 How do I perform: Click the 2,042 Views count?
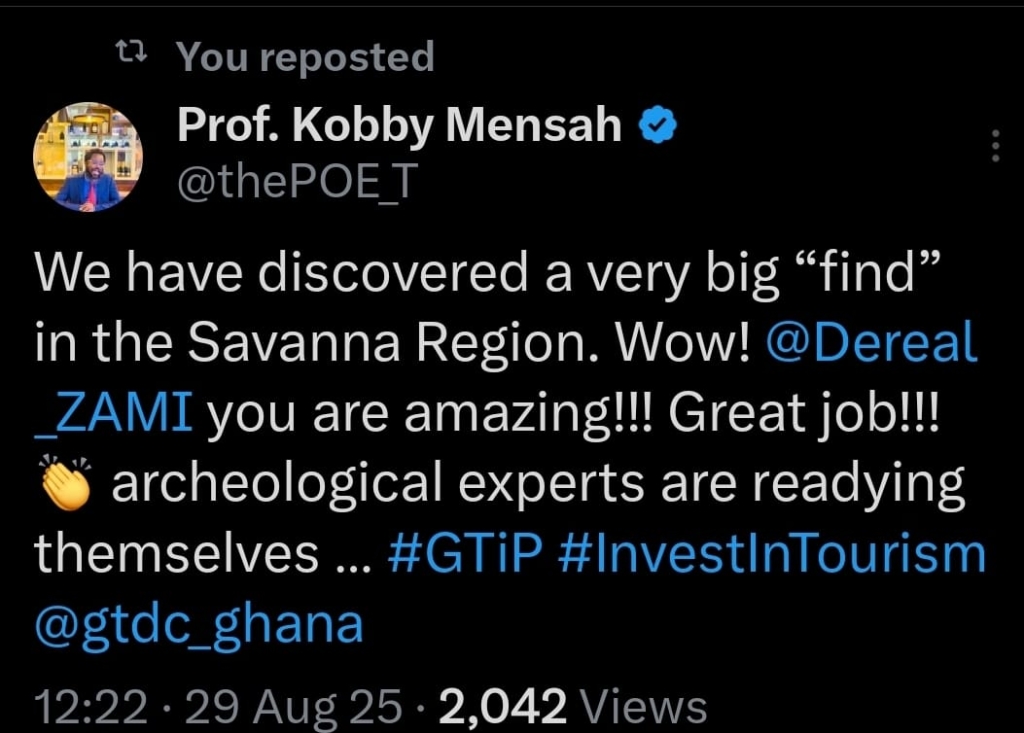[573, 707]
